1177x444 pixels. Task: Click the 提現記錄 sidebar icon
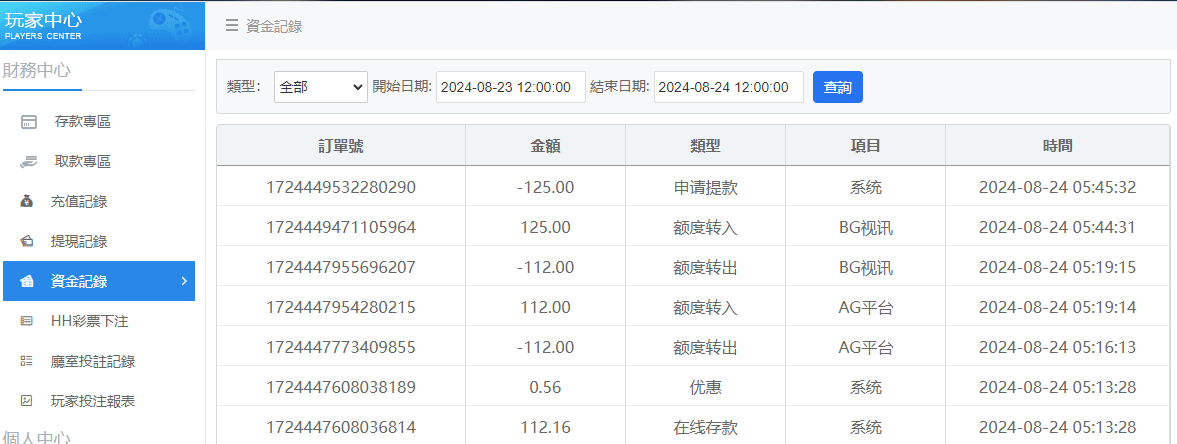click(x=27, y=241)
